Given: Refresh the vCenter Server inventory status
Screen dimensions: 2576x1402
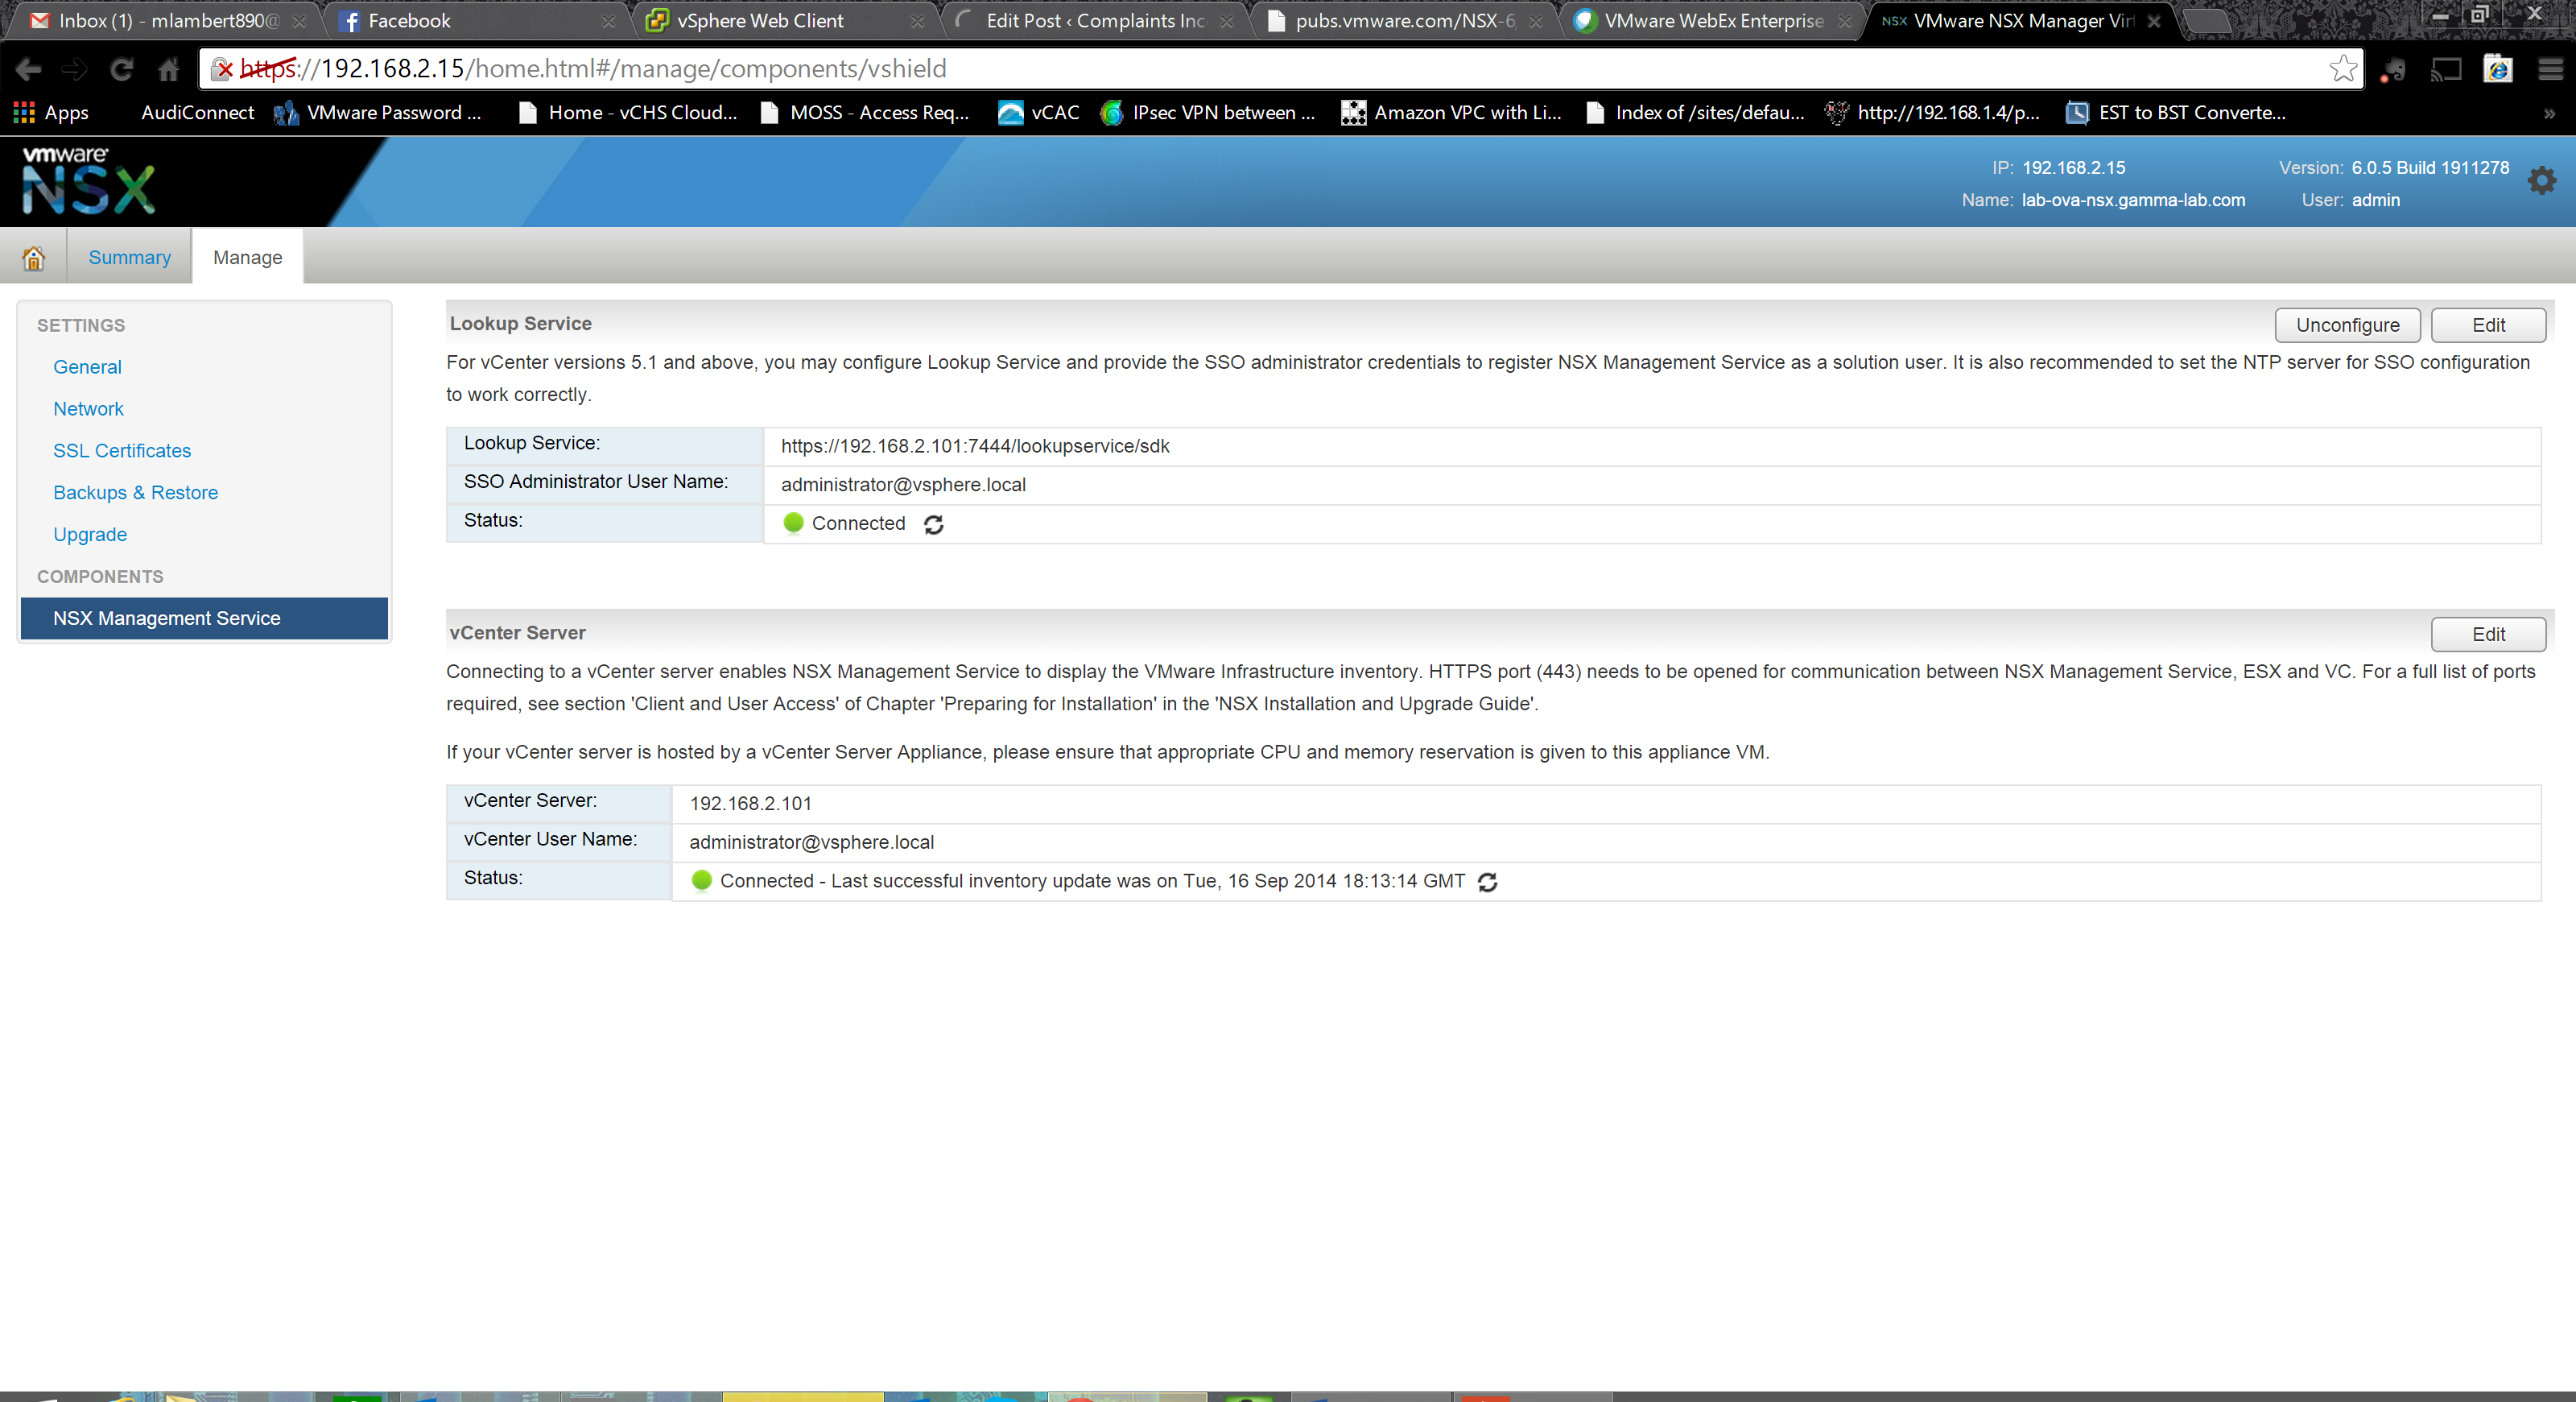Looking at the screenshot, I should pyautogui.click(x=1487, y=882).
